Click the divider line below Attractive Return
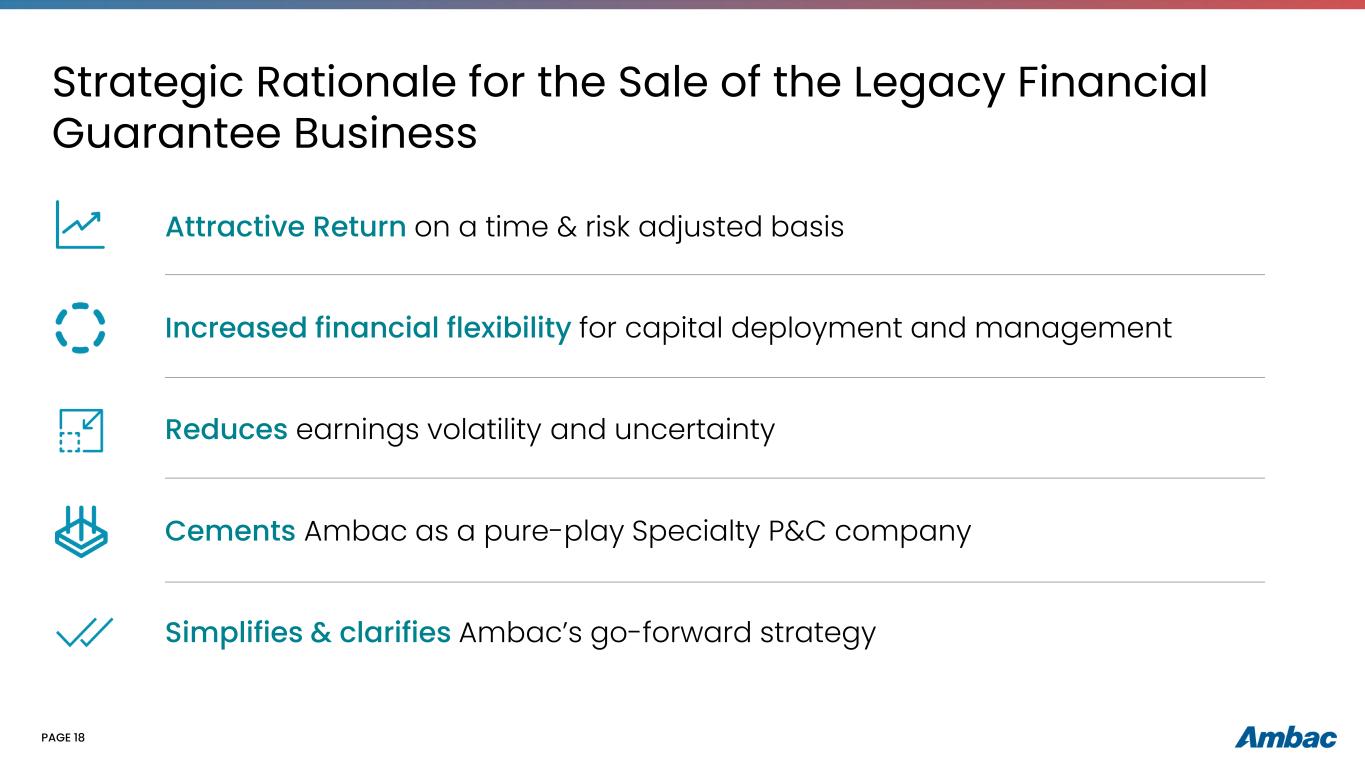Viewport: 1365px width, 768px height. coord(714,275)
